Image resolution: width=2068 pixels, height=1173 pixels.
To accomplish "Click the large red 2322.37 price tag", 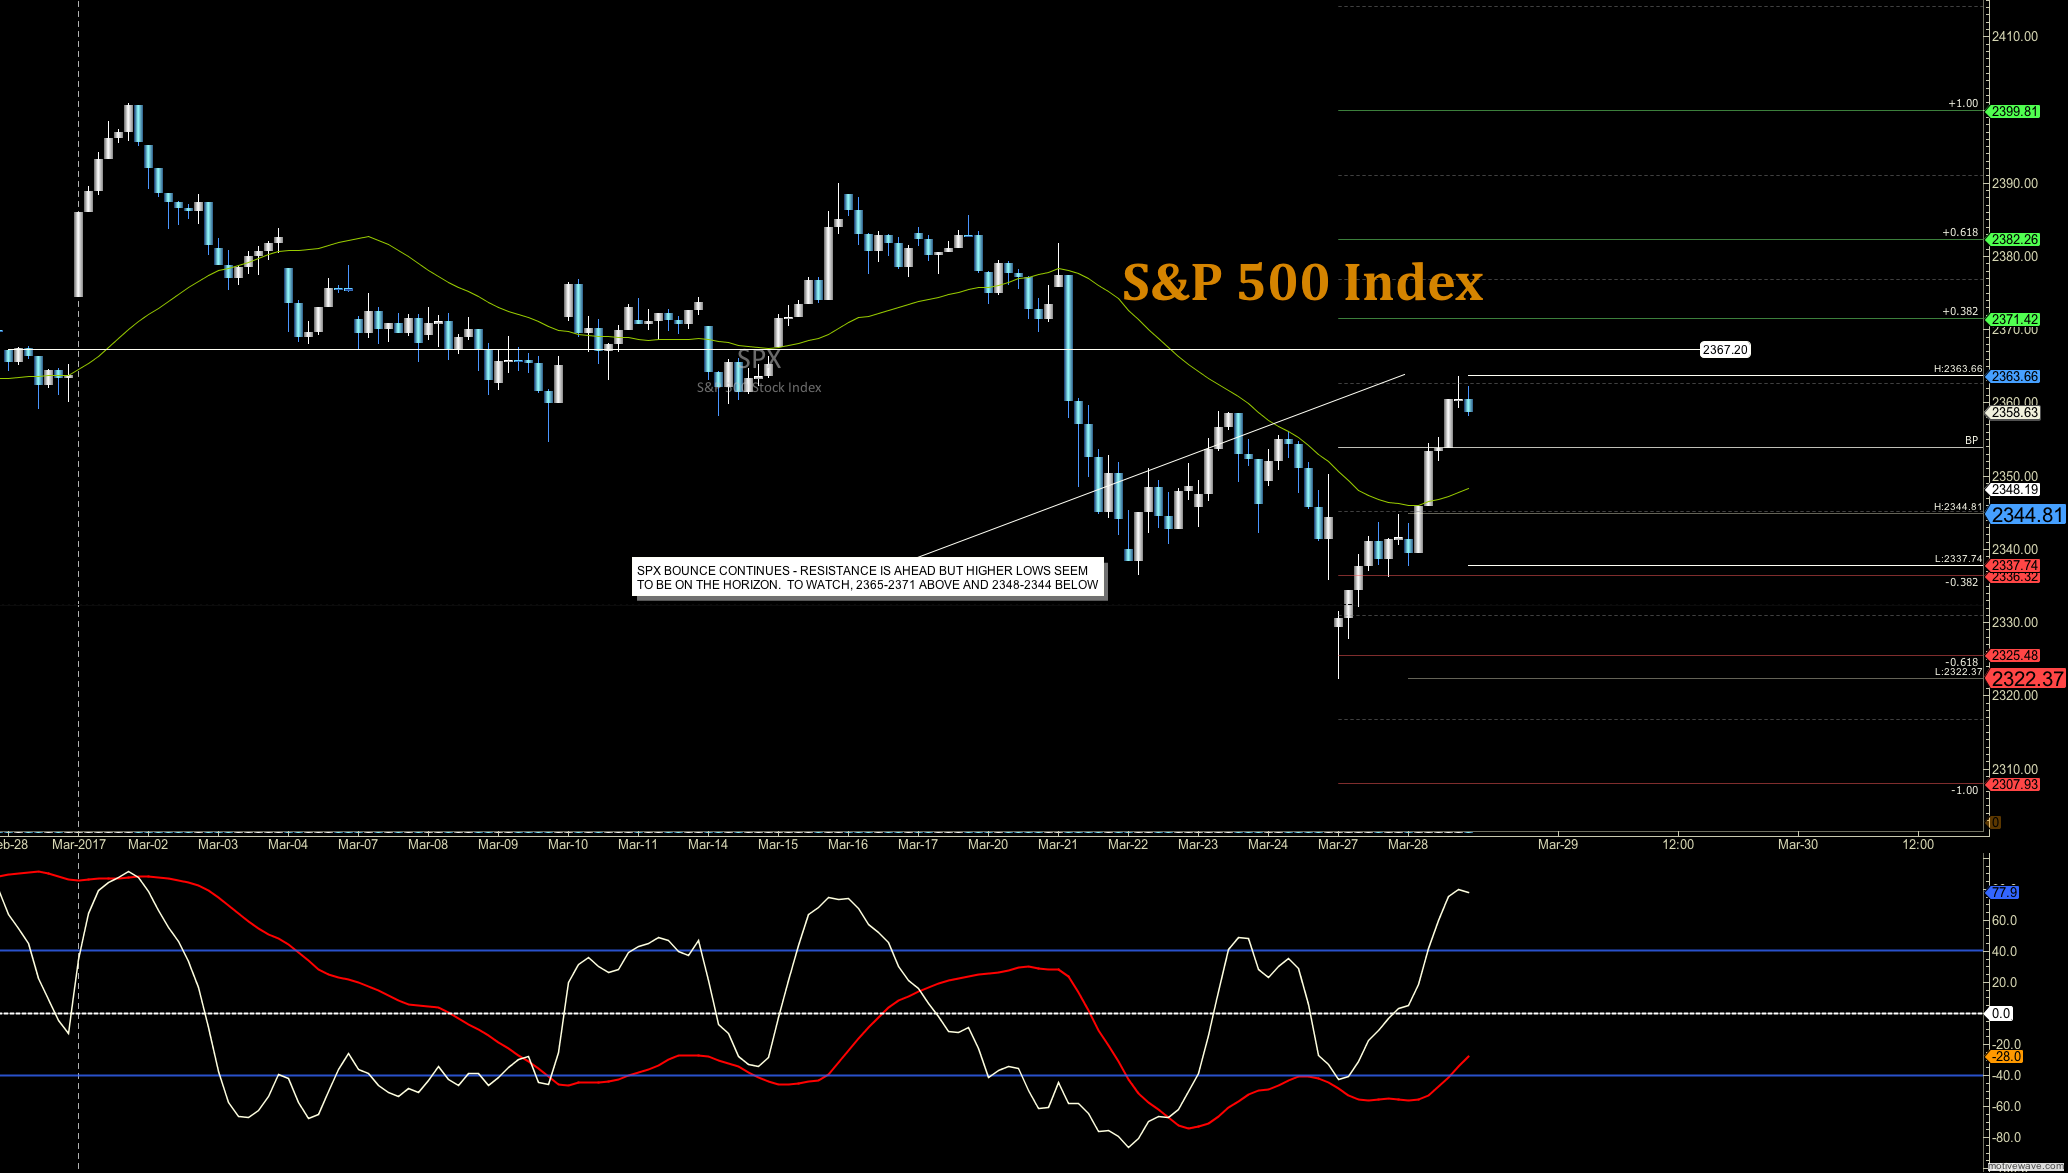I will (2026, 678).
